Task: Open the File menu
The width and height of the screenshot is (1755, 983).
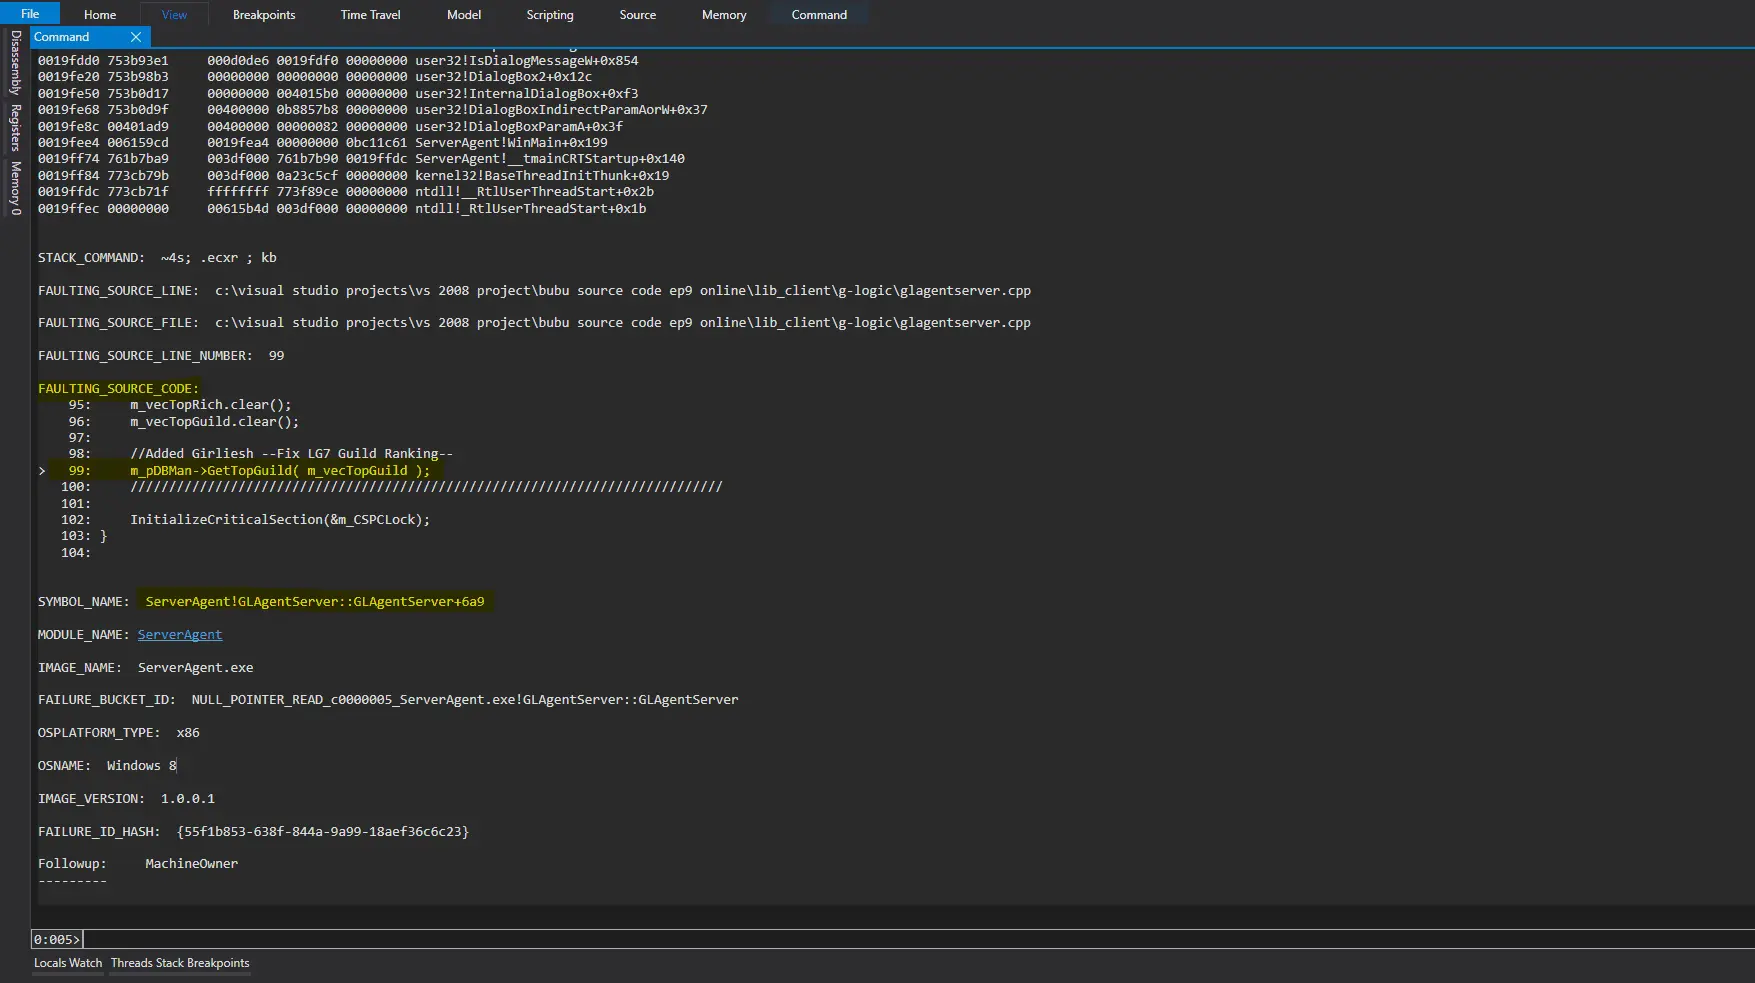Action: click(x=30, y=13)
